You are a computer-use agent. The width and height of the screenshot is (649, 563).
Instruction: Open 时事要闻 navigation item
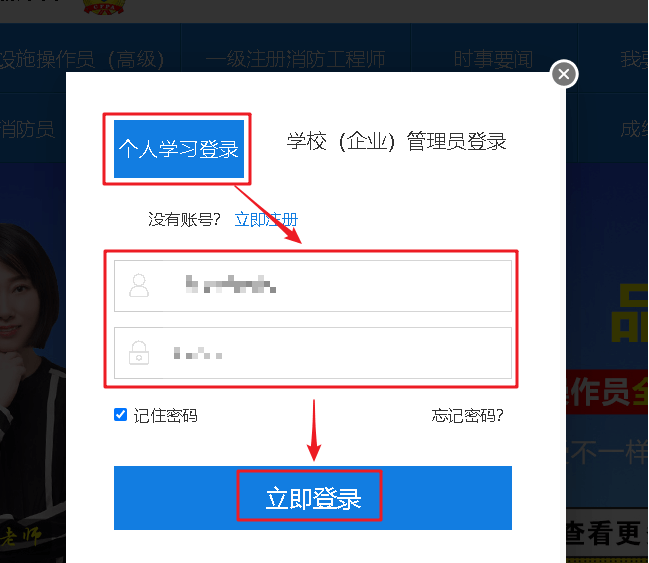coord(493,59)
